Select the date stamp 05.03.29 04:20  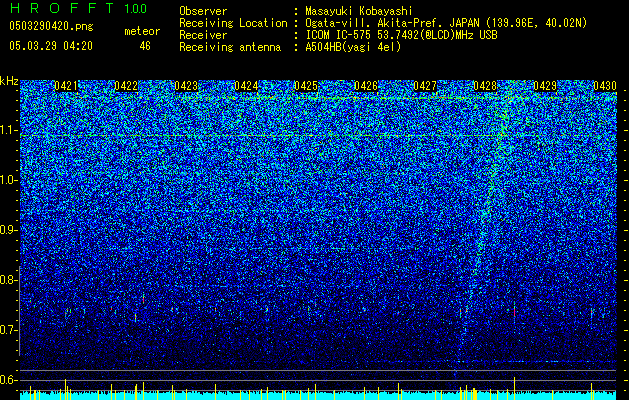[x=51, y=46]
